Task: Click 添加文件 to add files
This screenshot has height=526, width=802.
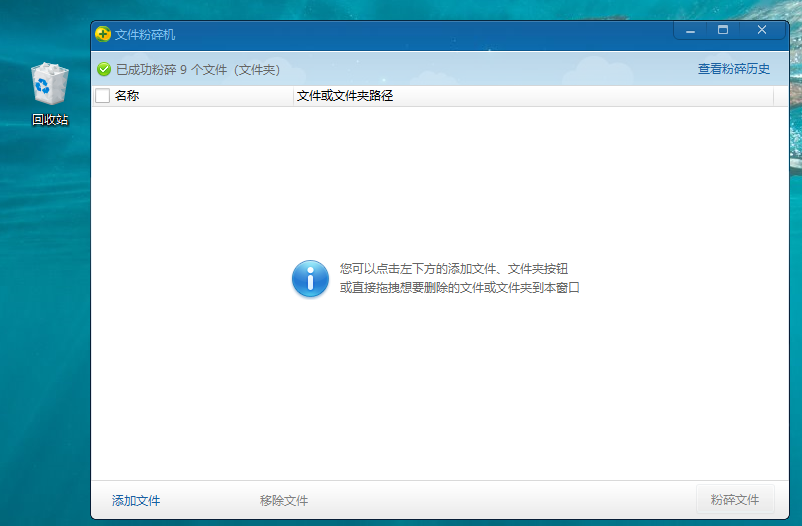Action: point(136,500)
